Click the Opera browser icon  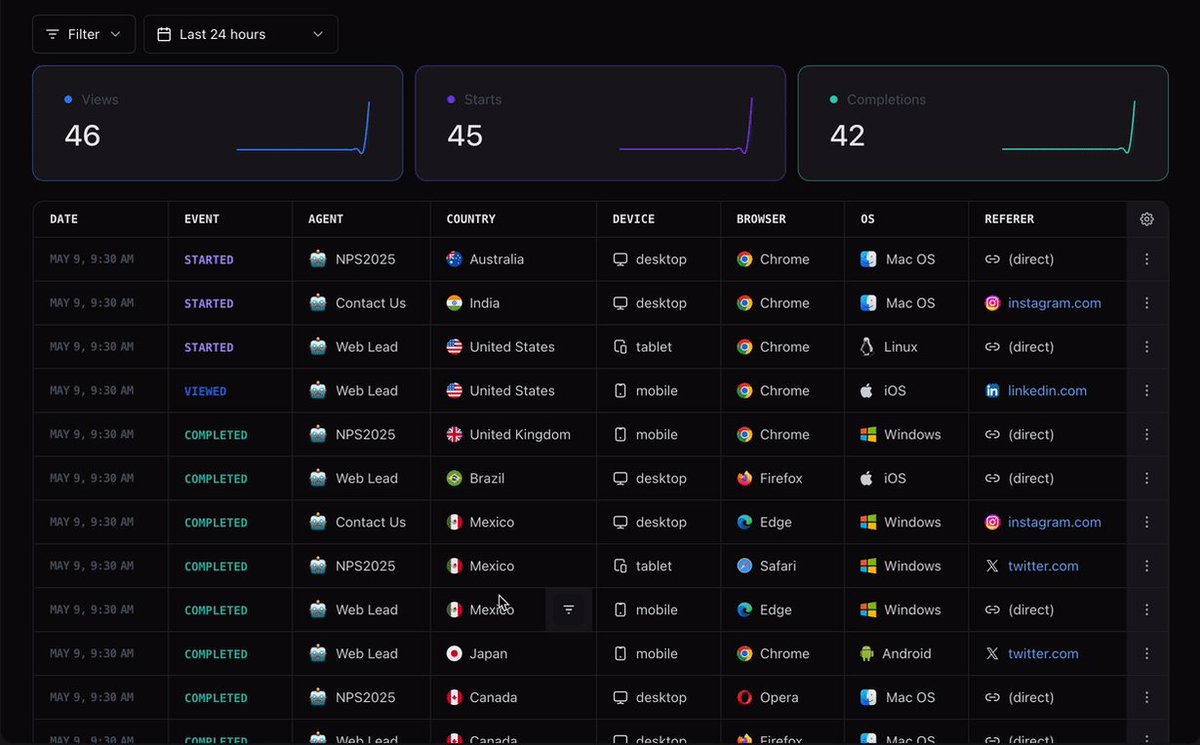click(744, 698)
